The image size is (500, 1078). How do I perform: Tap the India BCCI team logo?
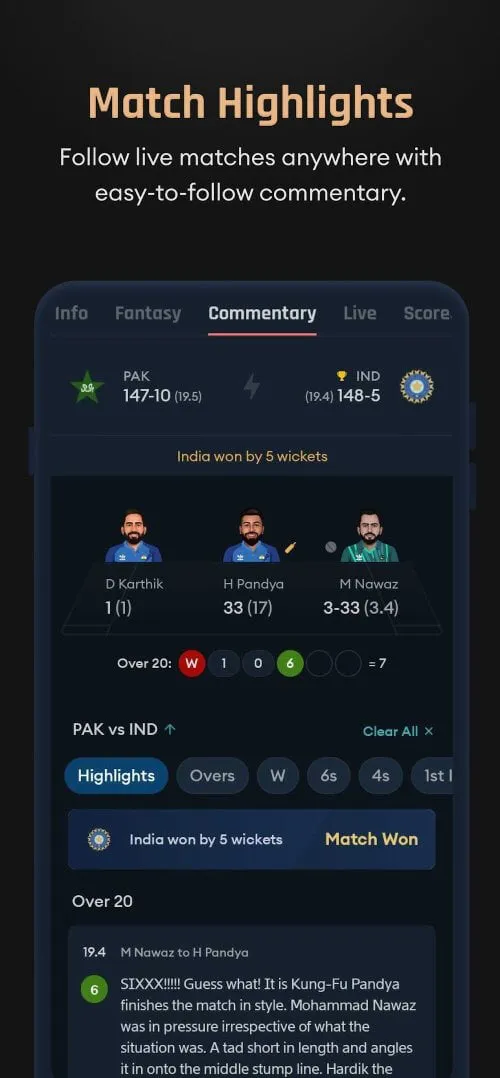(417, 386)
